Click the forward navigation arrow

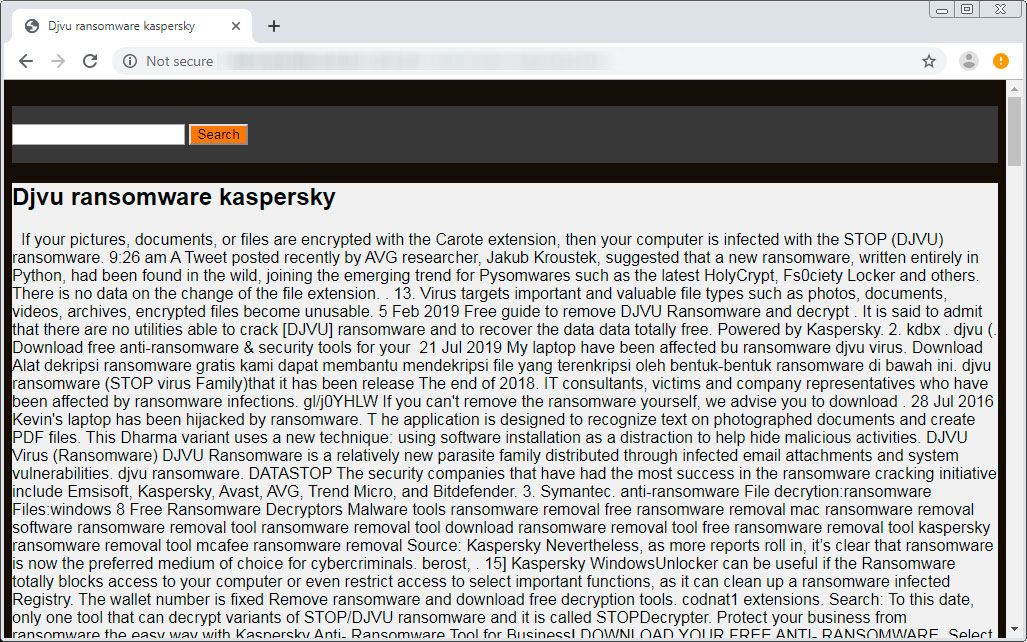pyautogui.click(x=58, y=61)
